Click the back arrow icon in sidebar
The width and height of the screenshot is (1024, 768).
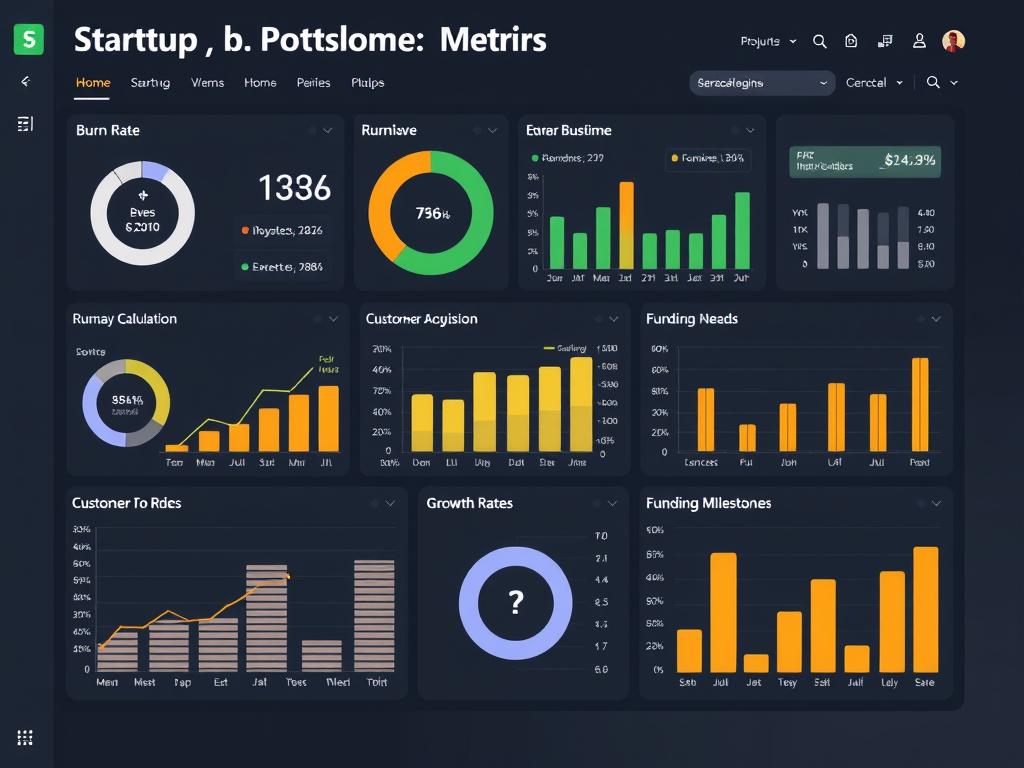[x=26, y=82]
